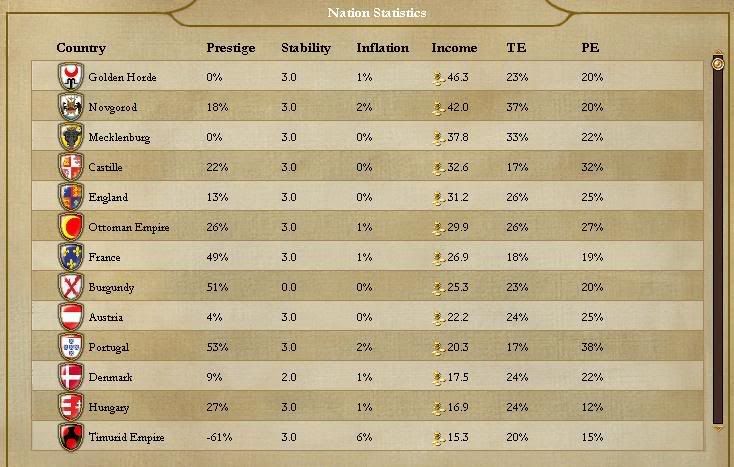Click the scroll-down arrow at the scrollbar bottom

[717, 427]
